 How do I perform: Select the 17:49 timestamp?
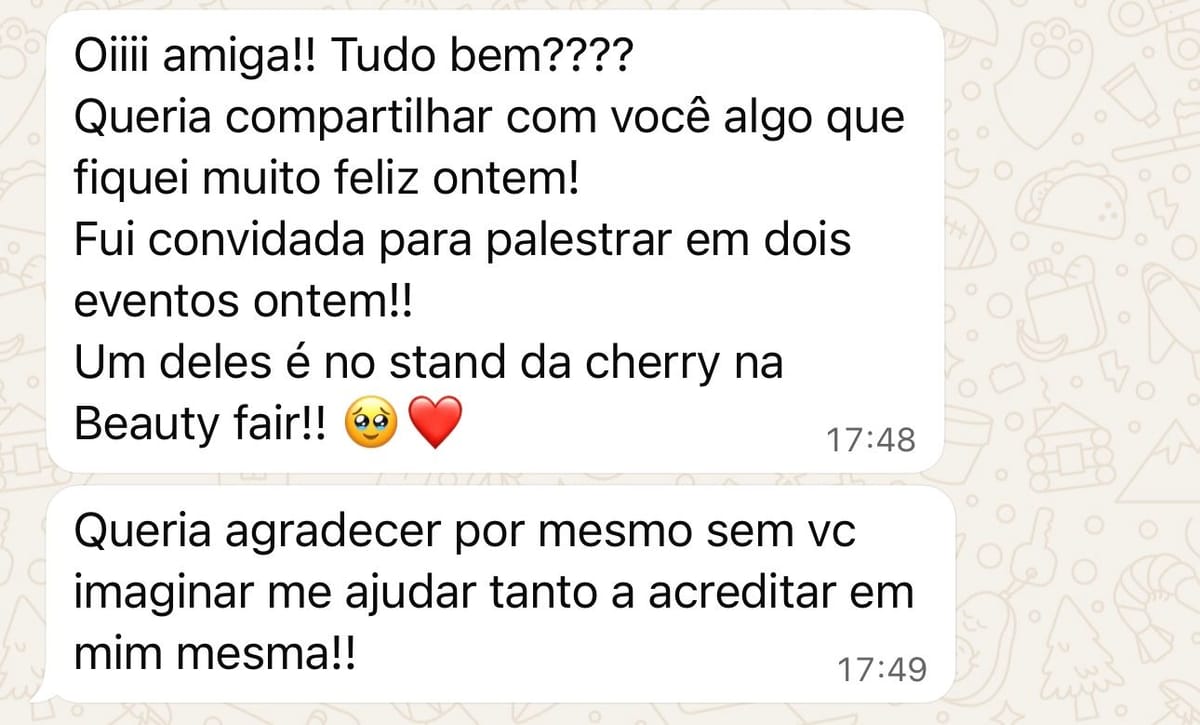pyautogui.click(x=882, y=669)
